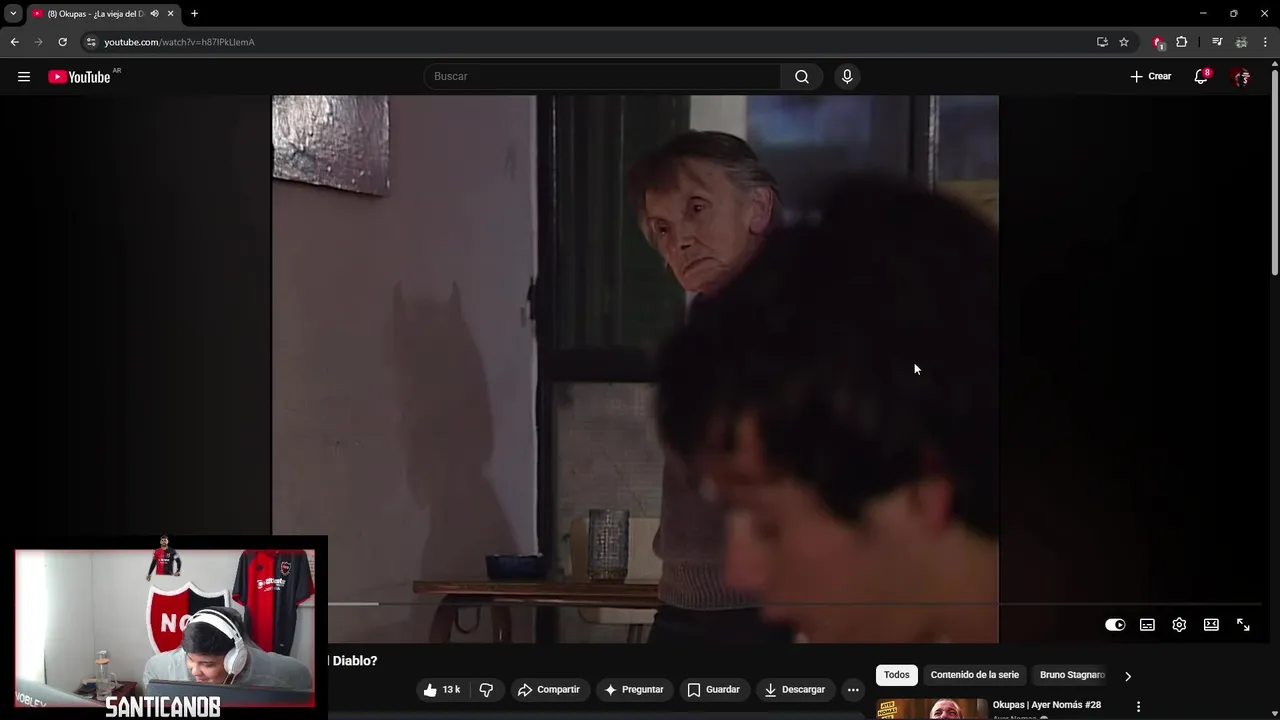Screen dimensions: 1280x720
Task: Click the Preguntar button
Action: coord(633,690)
